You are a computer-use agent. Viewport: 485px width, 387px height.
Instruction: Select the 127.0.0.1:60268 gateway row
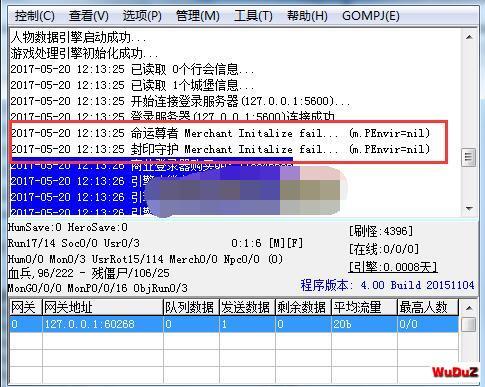click(234, 324)
